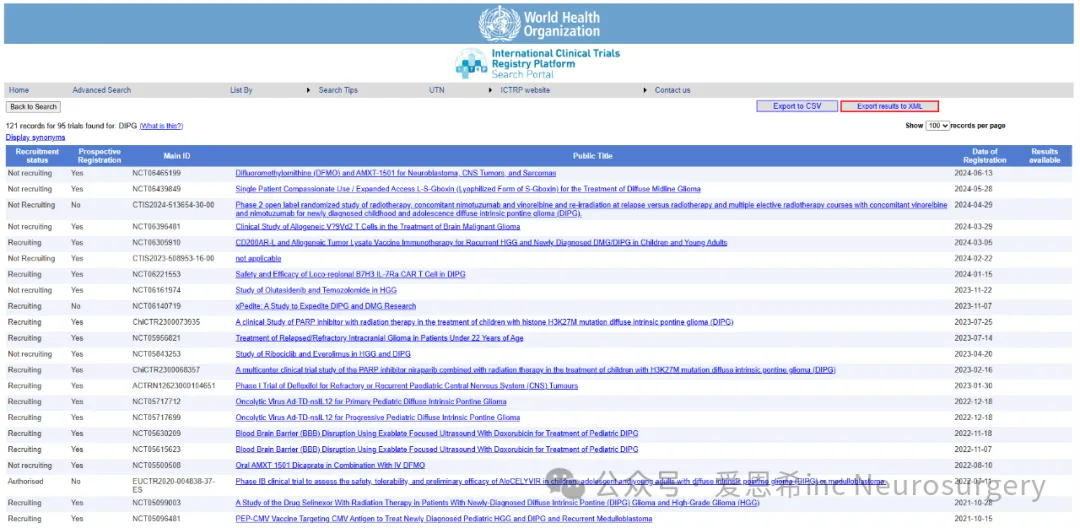The width and height of the screenshot is (1080, 528).
Task: Click Export results to XML button
Action: [889, 106]
